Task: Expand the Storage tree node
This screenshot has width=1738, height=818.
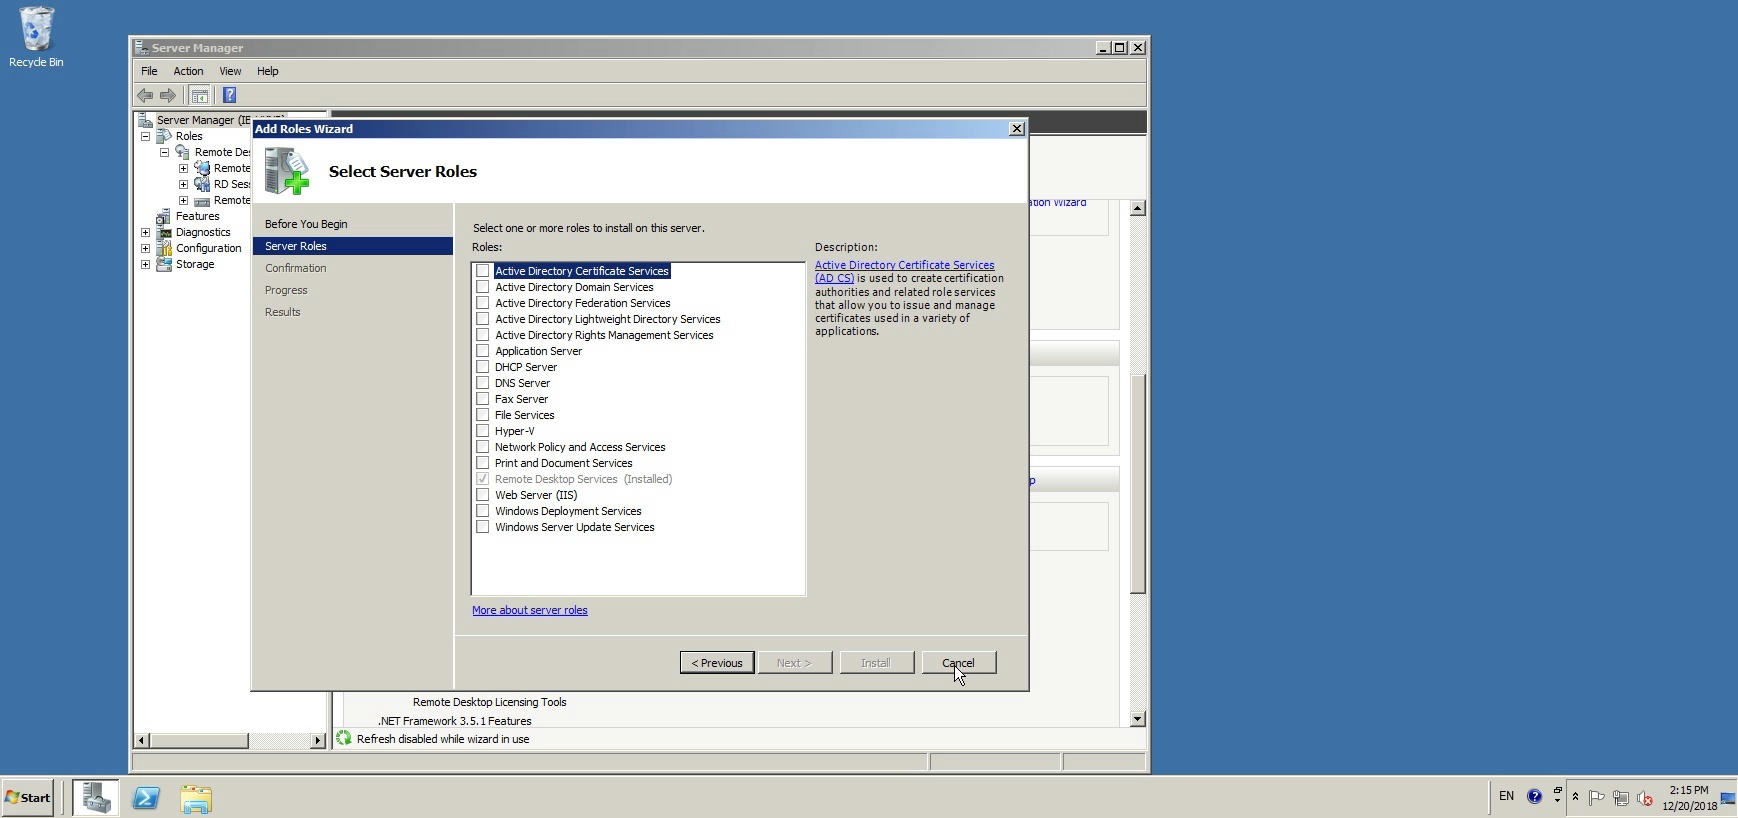Action: coord(146,264)
